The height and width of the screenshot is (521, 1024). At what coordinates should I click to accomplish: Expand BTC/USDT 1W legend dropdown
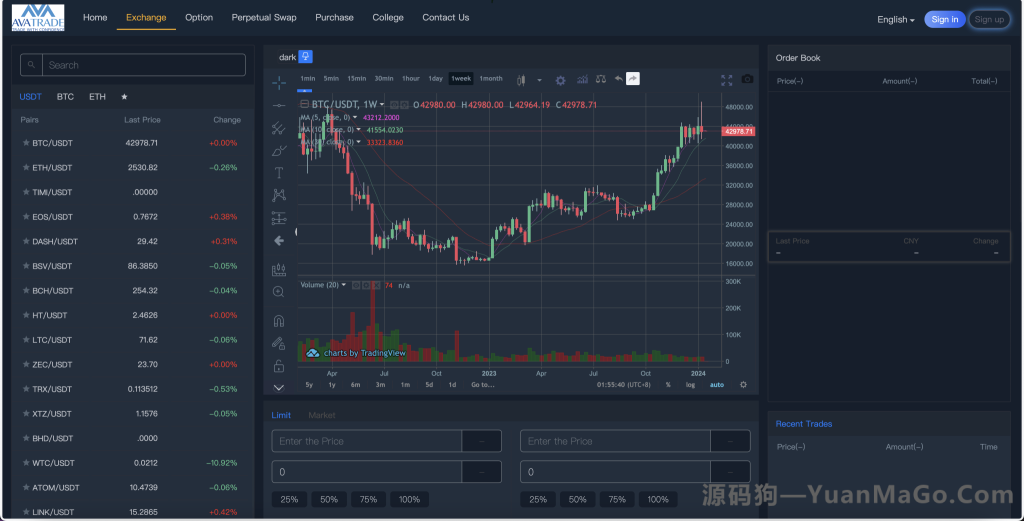point(382,104)
